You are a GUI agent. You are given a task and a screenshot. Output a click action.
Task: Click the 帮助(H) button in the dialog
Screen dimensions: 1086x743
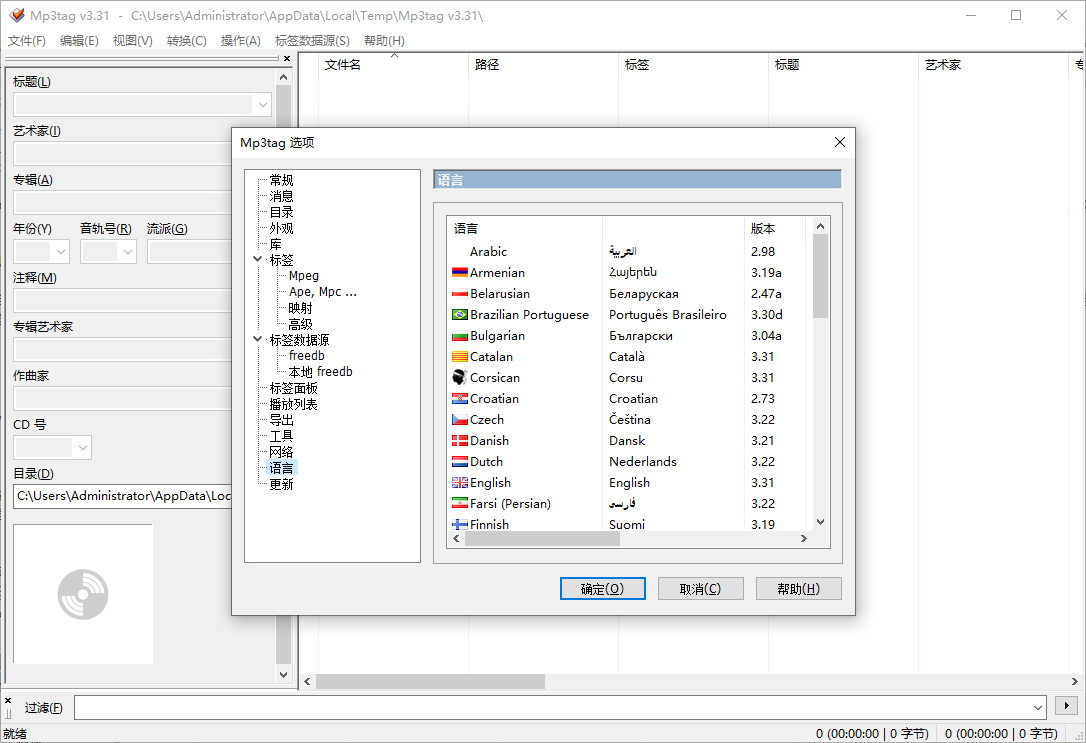(x=798, y=588)
